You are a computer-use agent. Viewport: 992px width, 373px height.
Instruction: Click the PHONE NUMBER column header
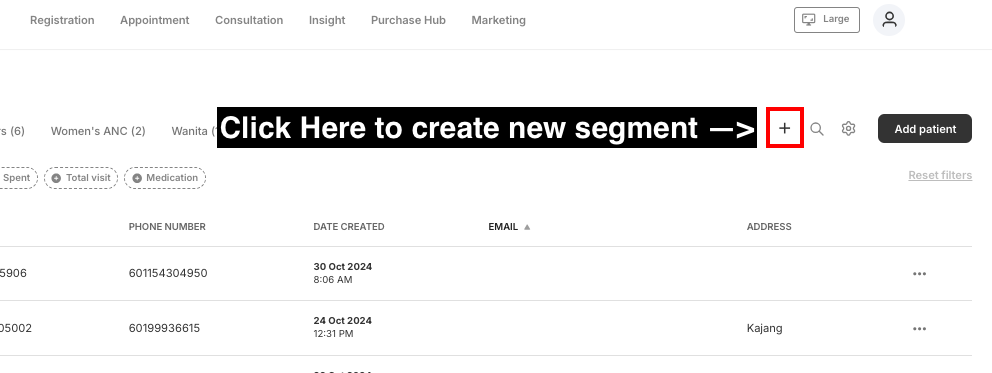point(167,227)
